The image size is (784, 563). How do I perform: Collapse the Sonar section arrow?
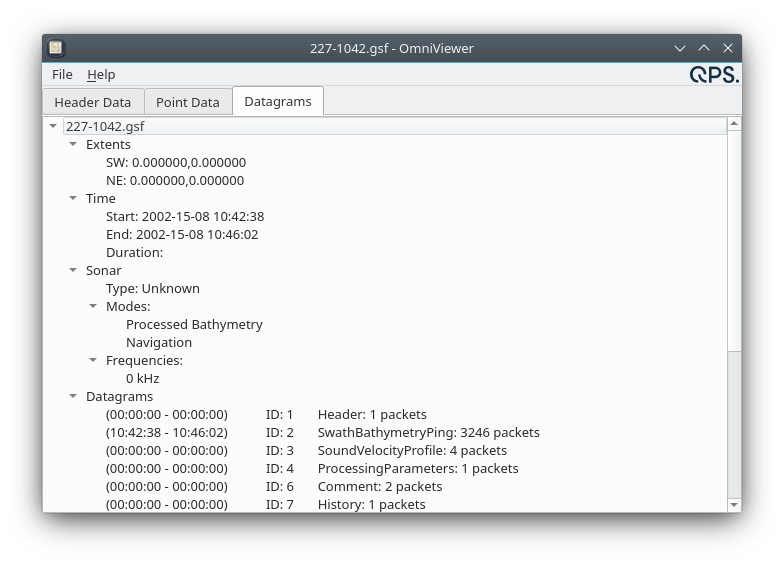pyautogui.click(x=73, y=271)
